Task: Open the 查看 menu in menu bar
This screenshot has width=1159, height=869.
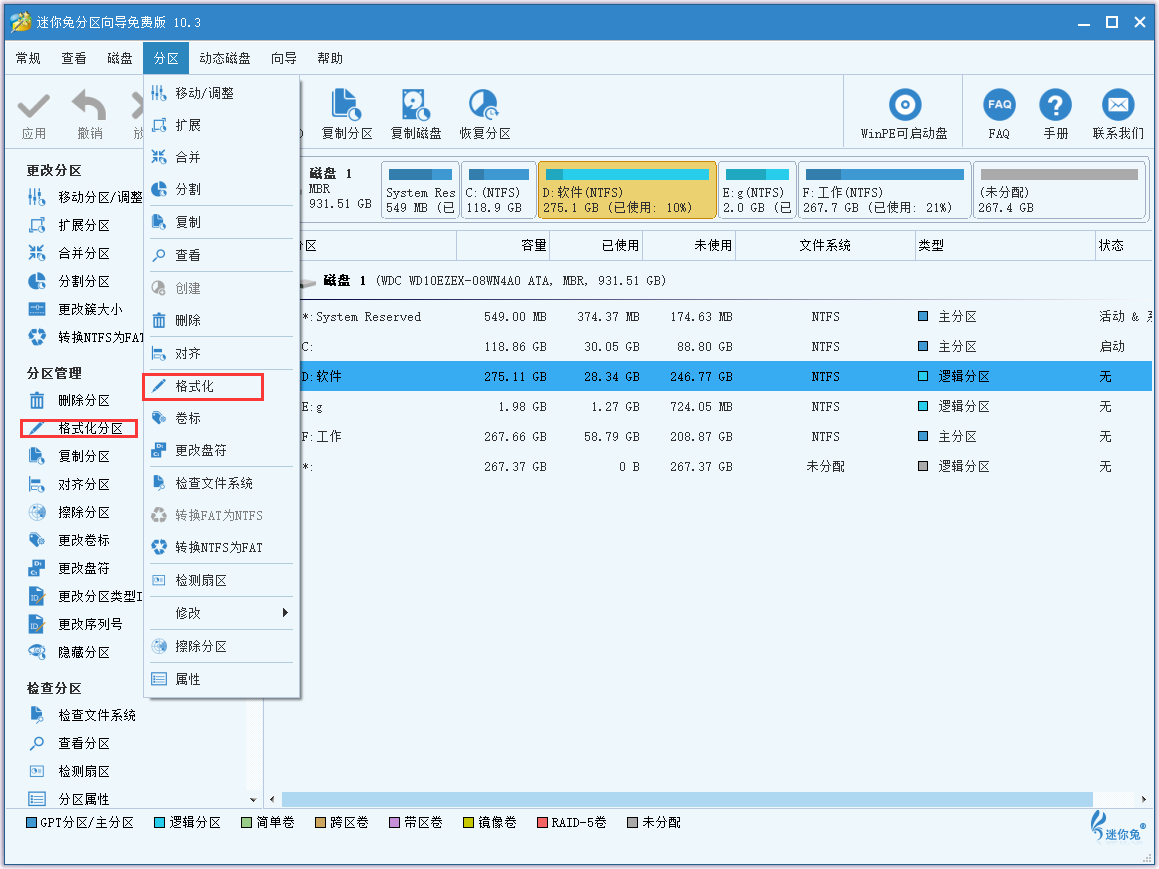Action: click(74, 58)
